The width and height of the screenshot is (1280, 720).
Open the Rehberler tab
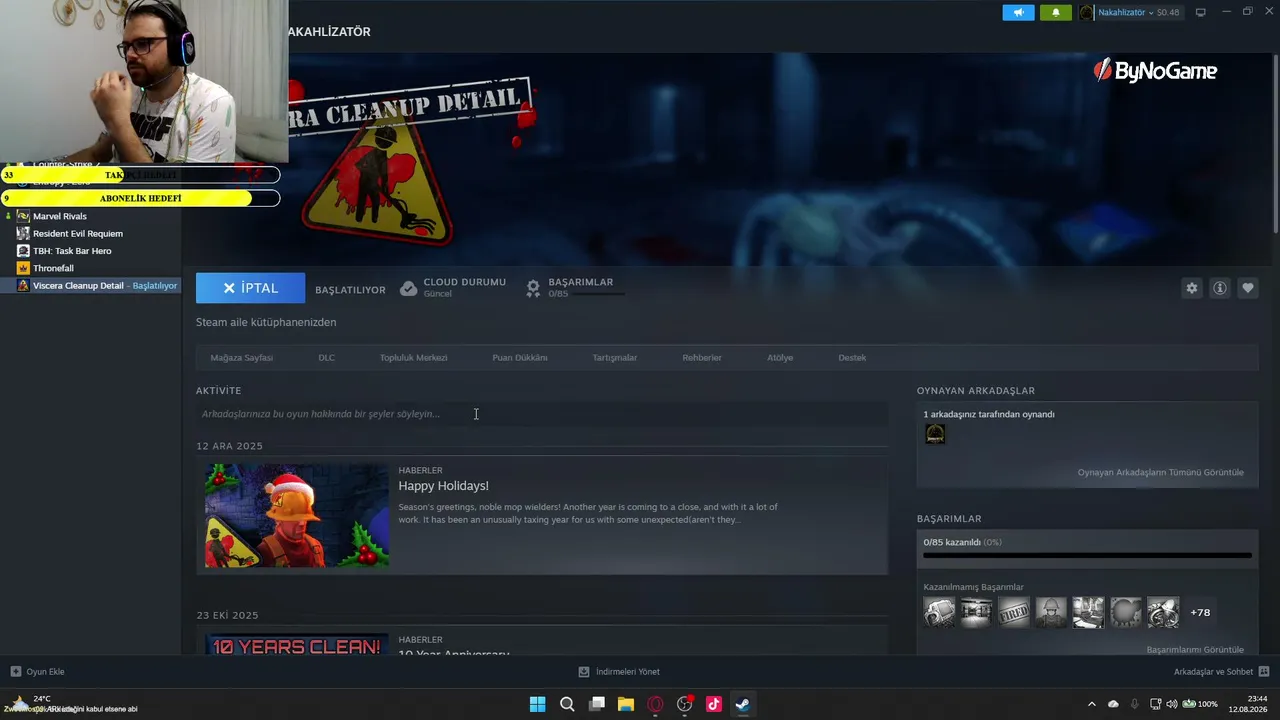click(702, 358)
